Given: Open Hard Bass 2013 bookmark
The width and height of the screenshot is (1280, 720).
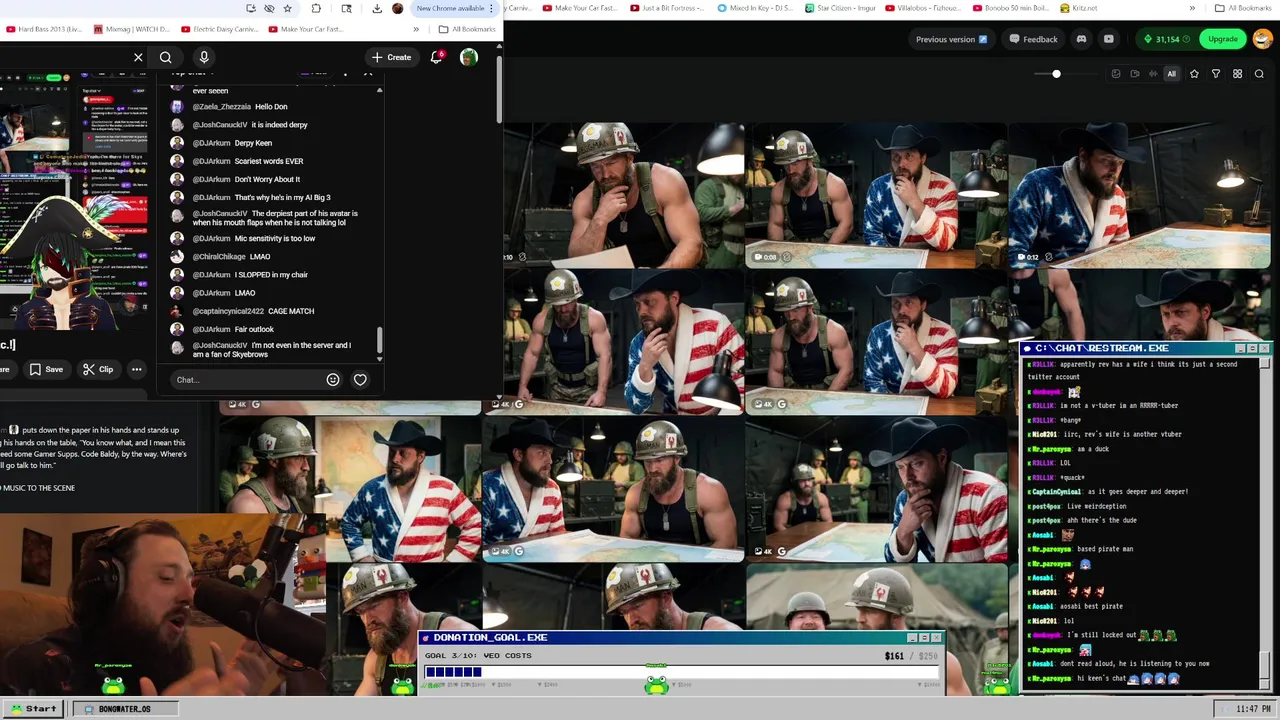Looking at the screenshot, I should click(x=44, y=29).
